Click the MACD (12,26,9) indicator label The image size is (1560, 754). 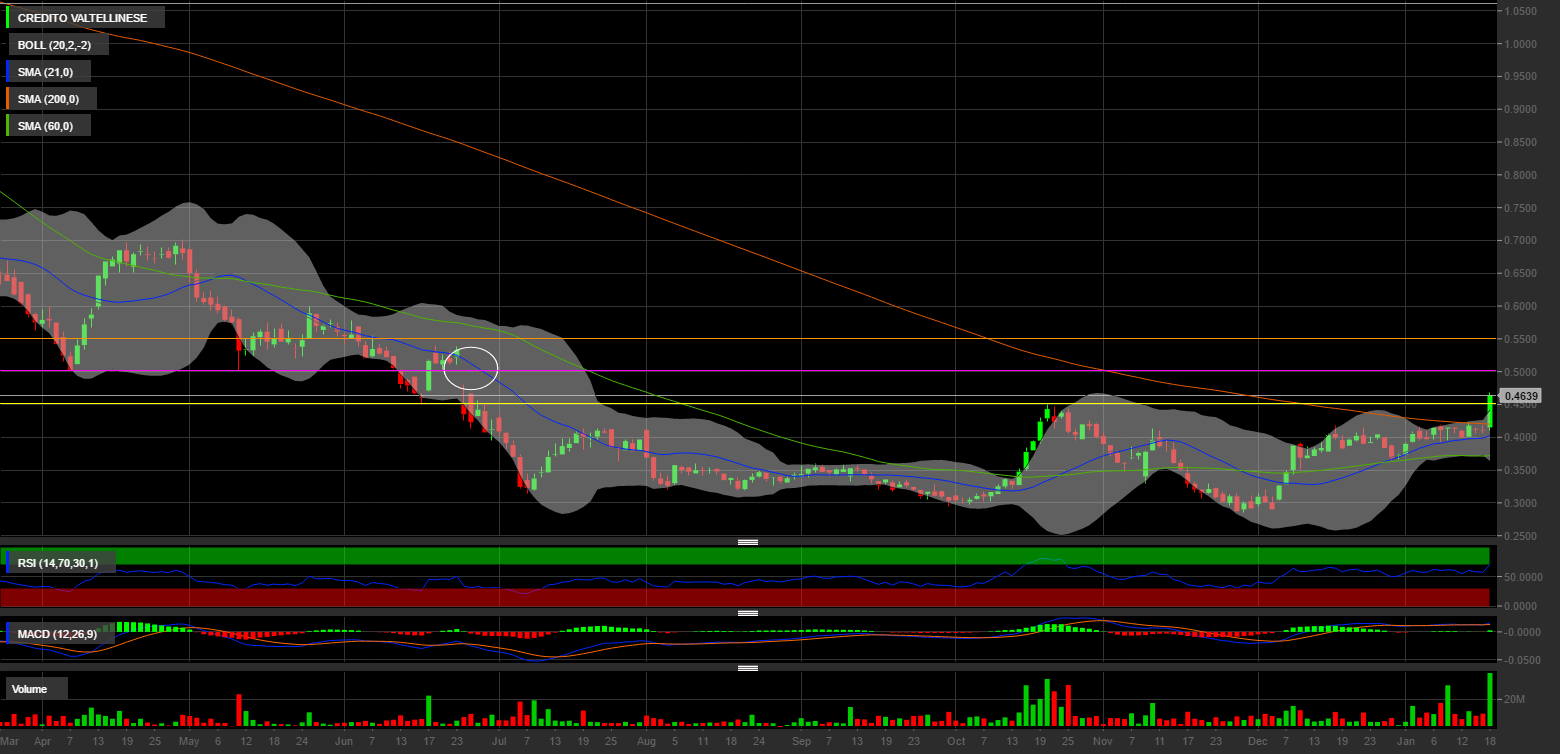click(57, 634)
